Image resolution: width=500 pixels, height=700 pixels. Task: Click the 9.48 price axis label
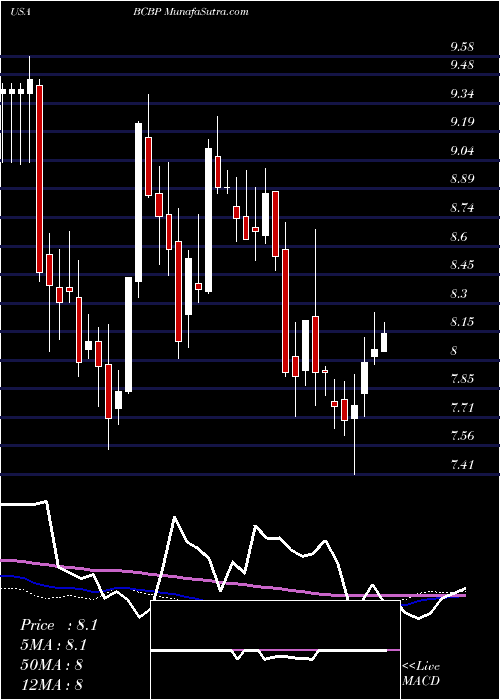pos(462,65)
